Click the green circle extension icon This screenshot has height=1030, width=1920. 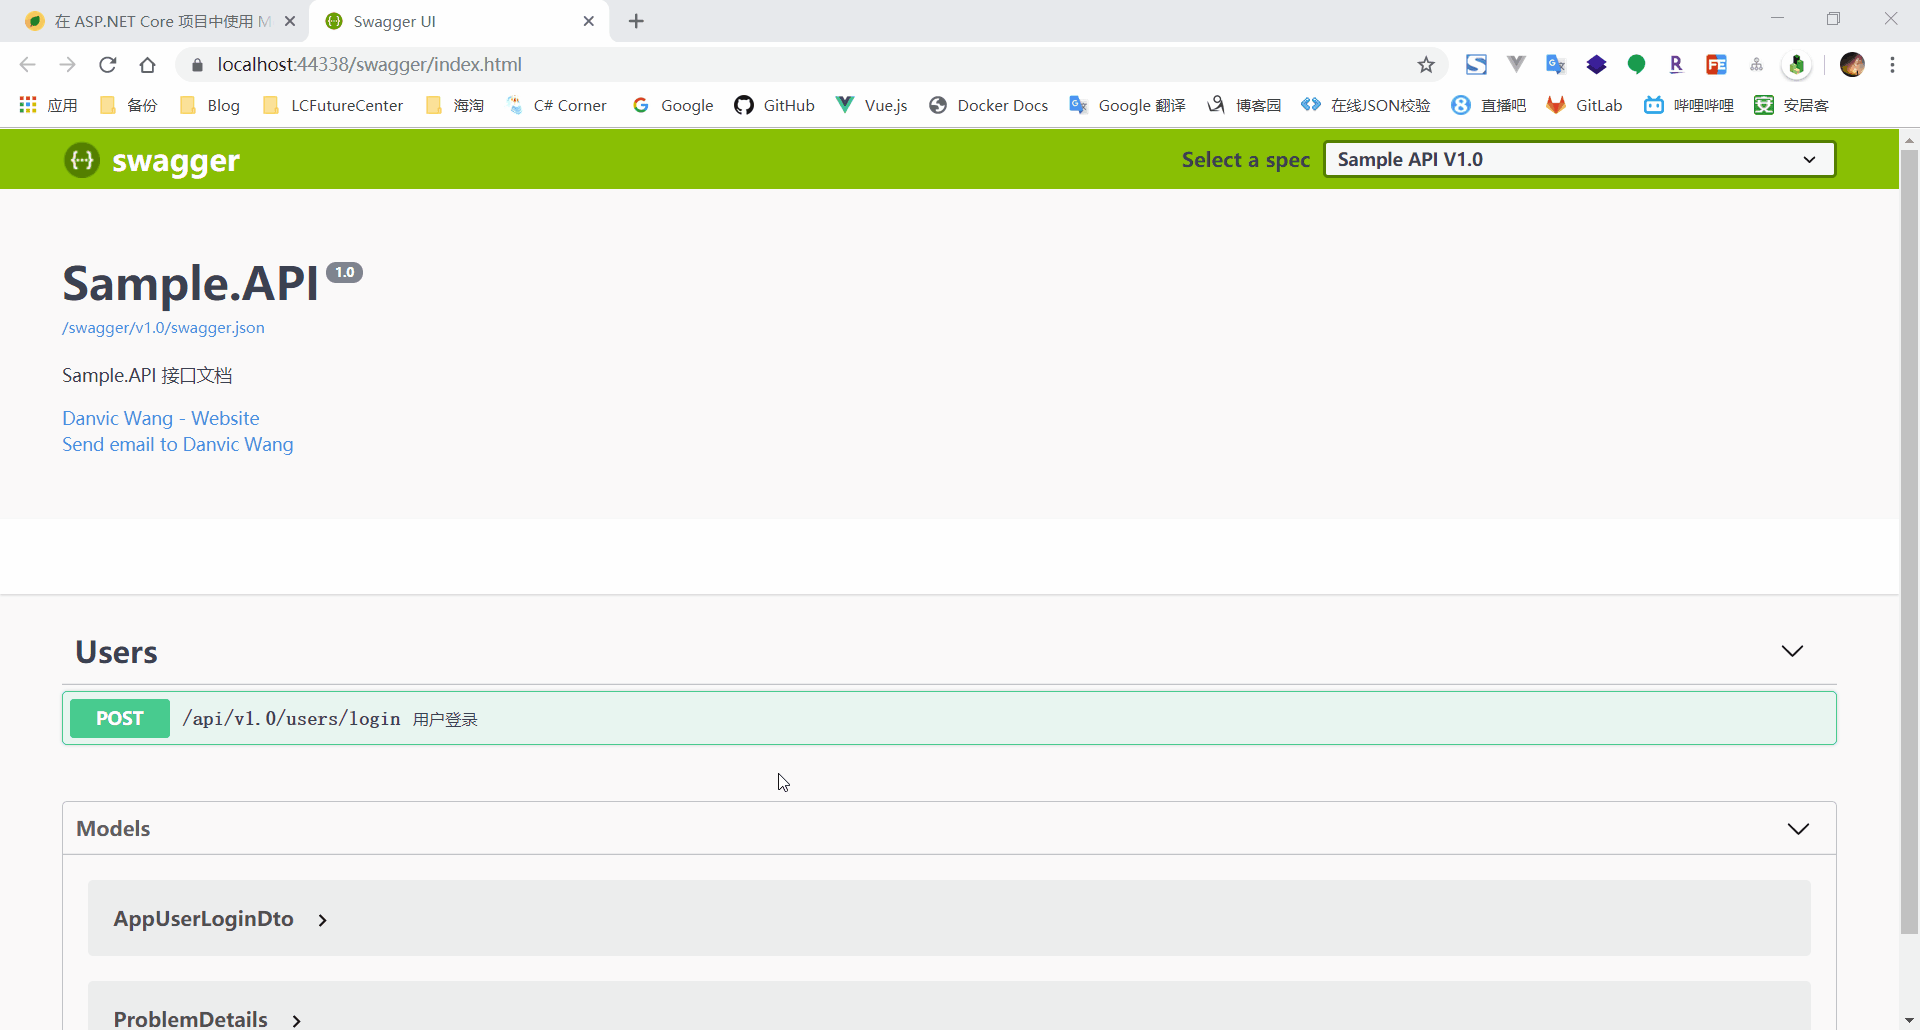[x=1636, y=65]
